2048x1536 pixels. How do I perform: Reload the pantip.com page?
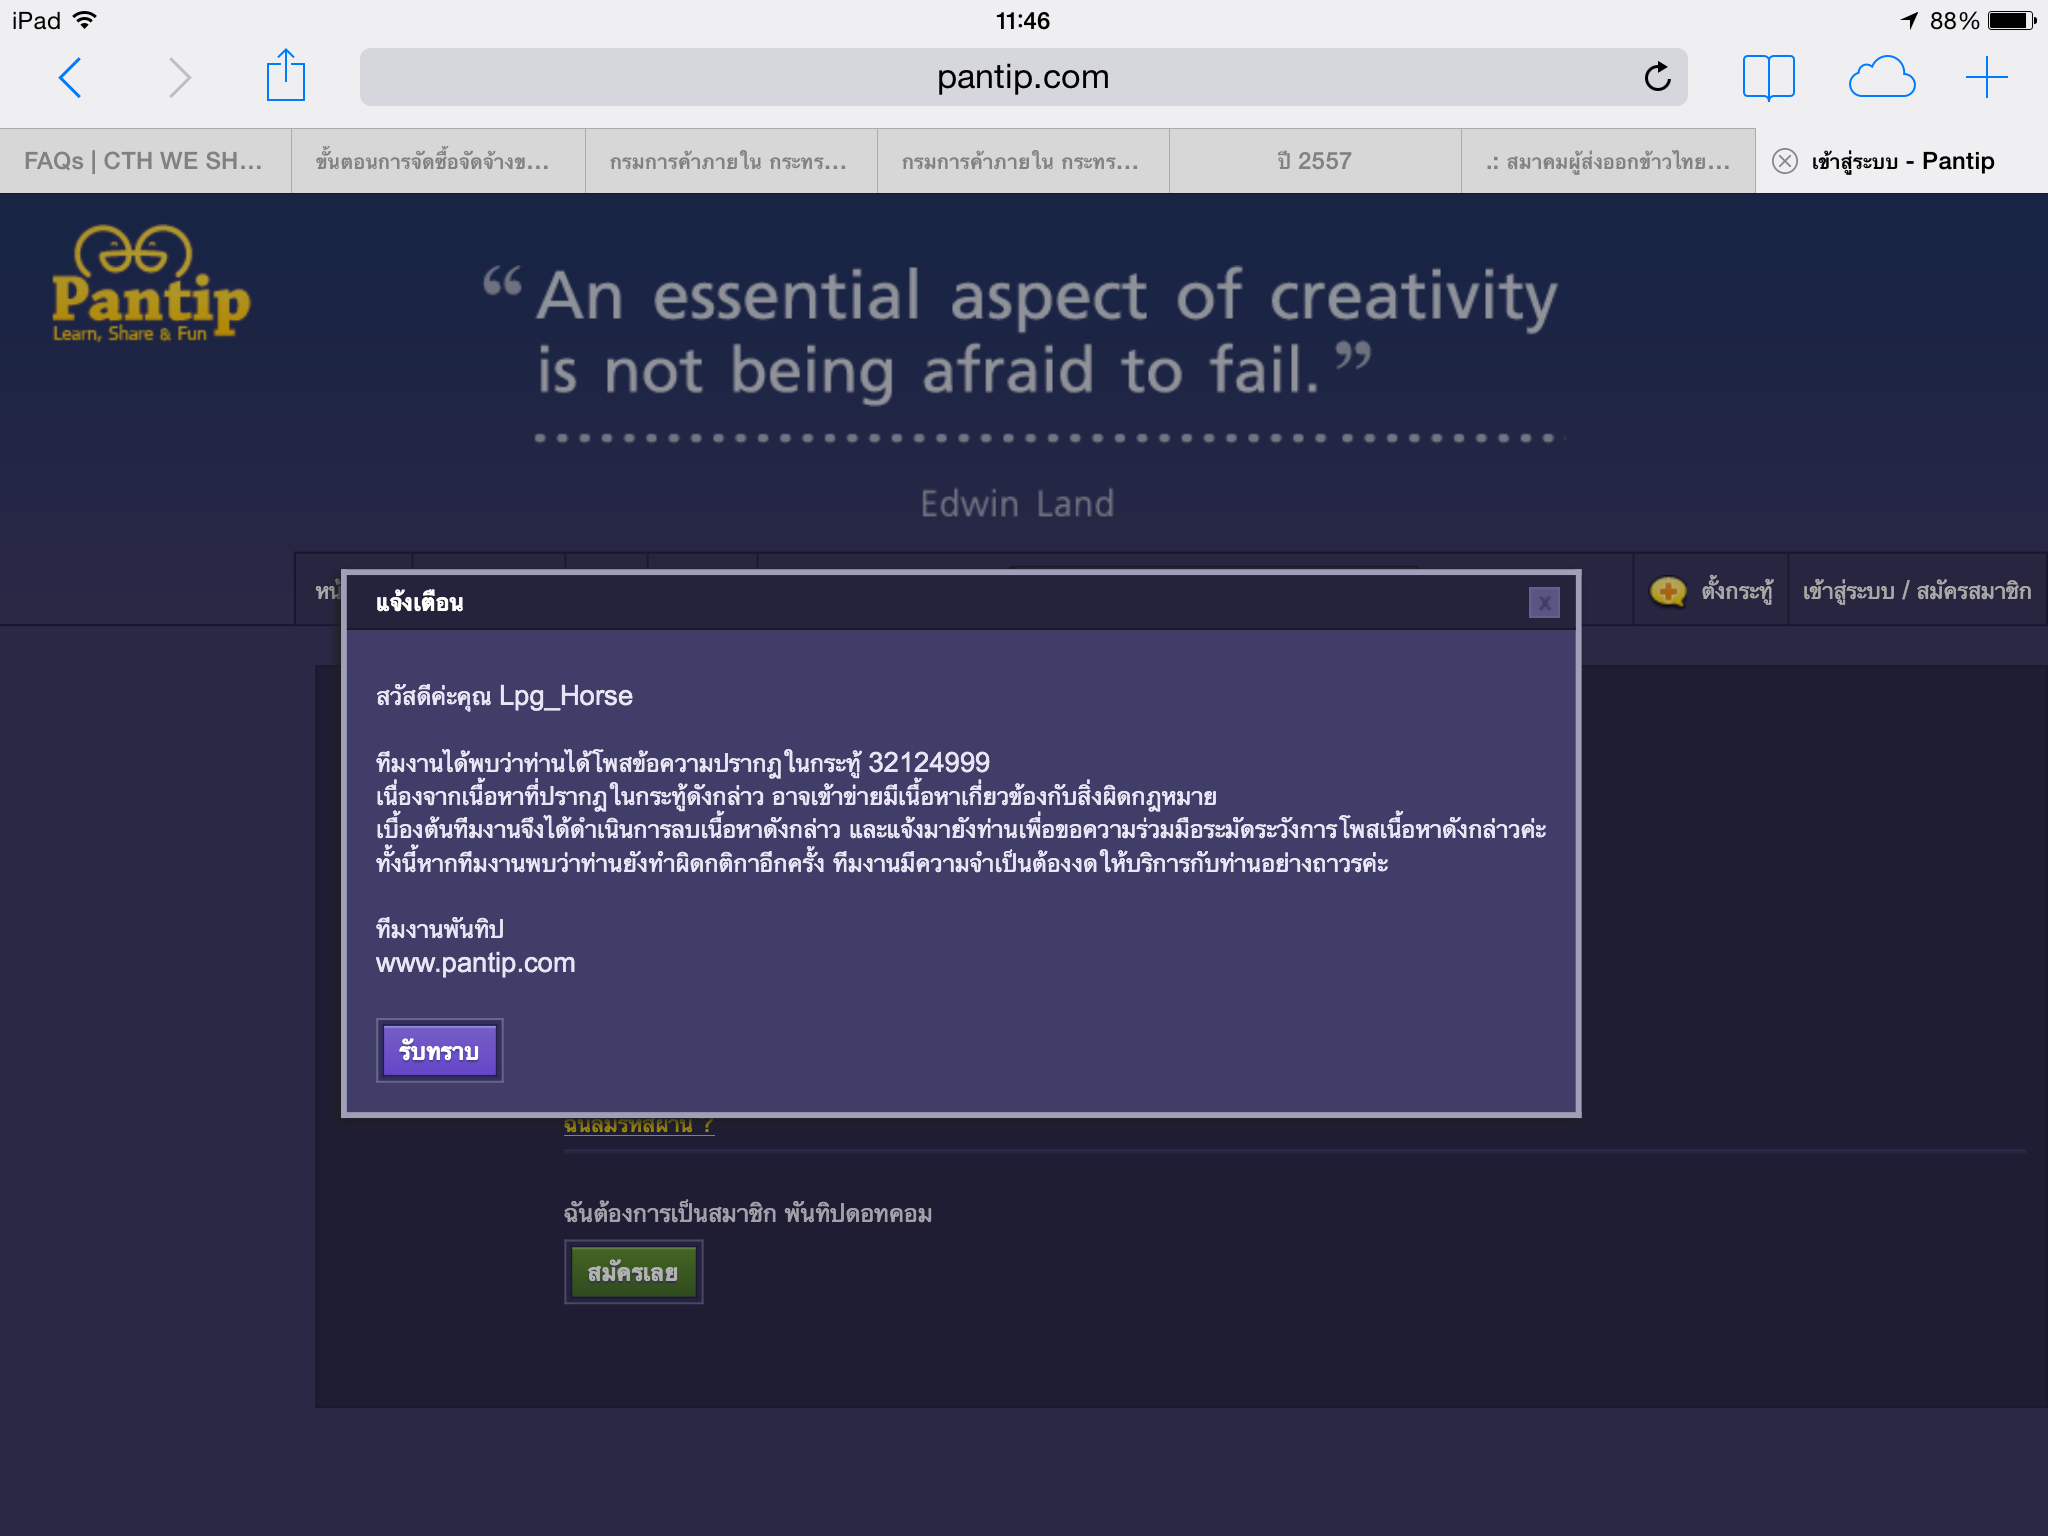(x=1657, y=76)
